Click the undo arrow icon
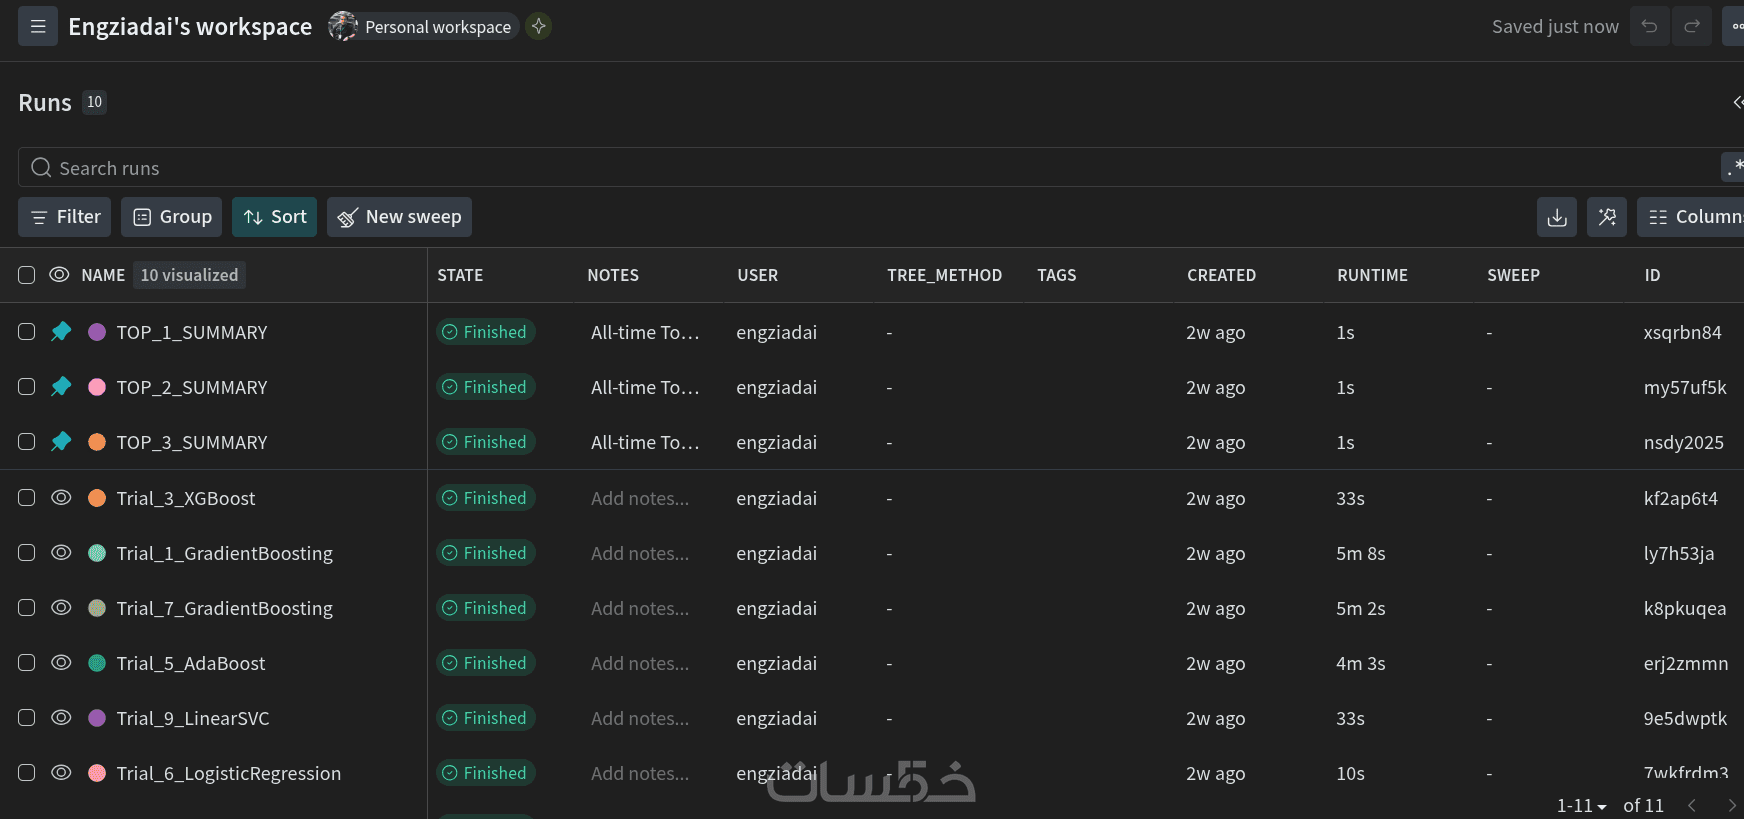1744x819 pixels. (x=1649, y=27)
